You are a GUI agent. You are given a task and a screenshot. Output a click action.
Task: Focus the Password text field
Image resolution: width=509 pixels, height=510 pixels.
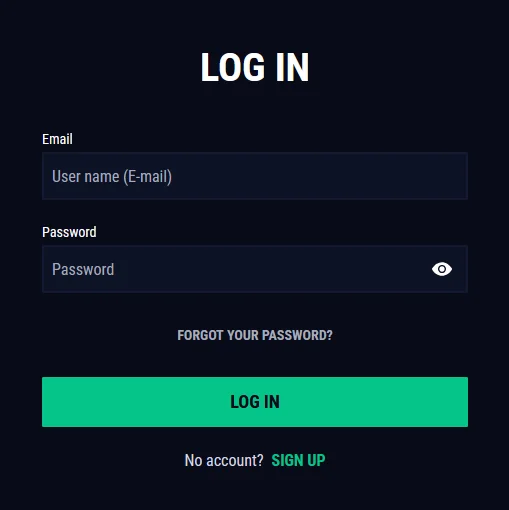tap(255, 269)
